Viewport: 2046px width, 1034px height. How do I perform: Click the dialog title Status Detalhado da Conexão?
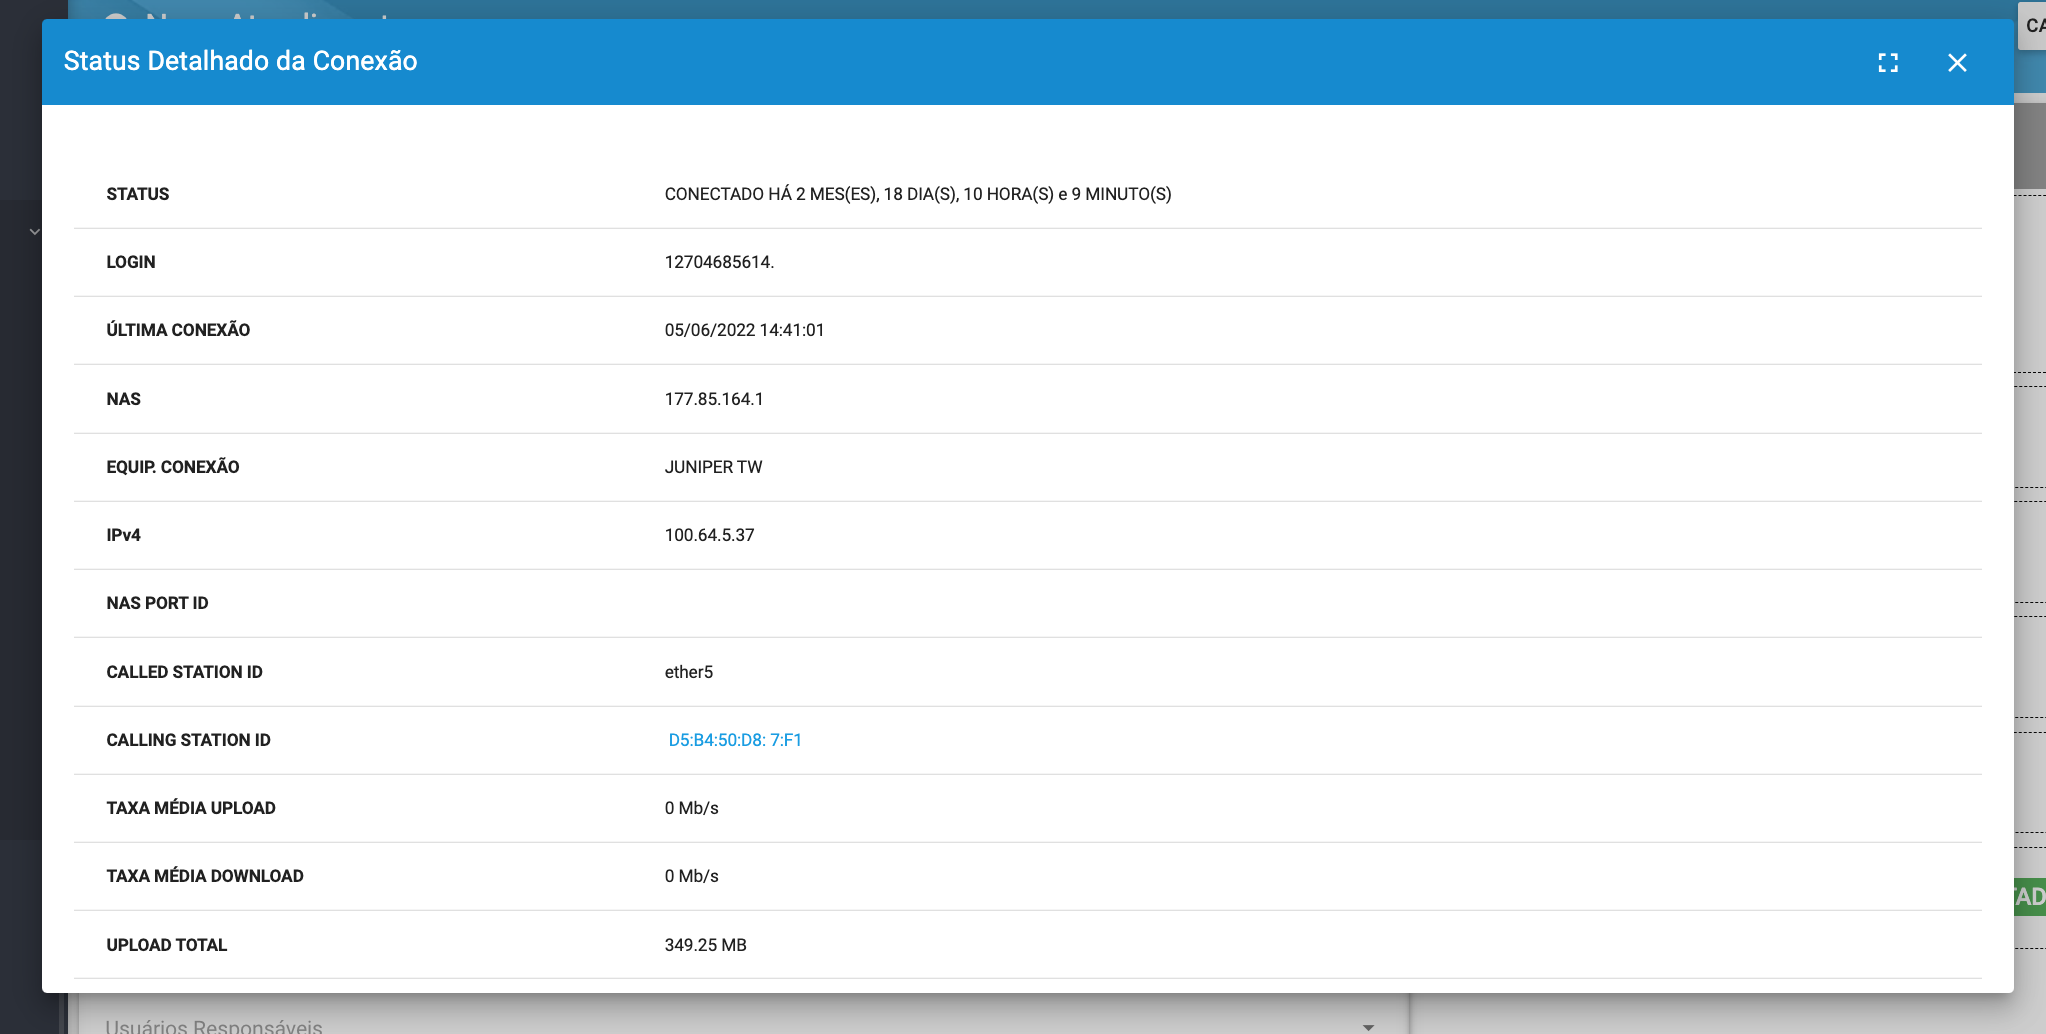240,61
